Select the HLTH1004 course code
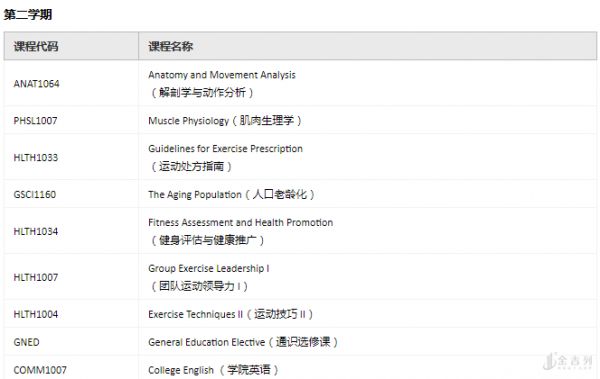 [36, 314]
